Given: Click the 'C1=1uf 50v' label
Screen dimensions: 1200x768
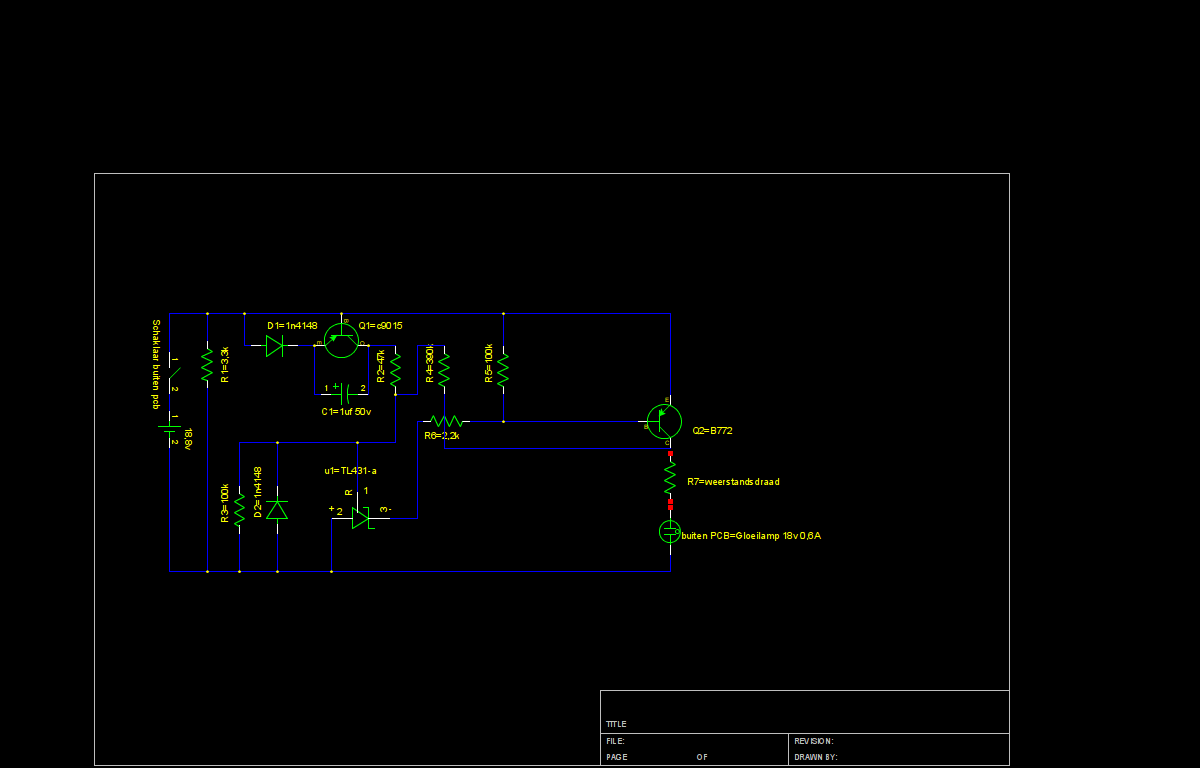Looking at the screenshot, I should pos(346,412).
